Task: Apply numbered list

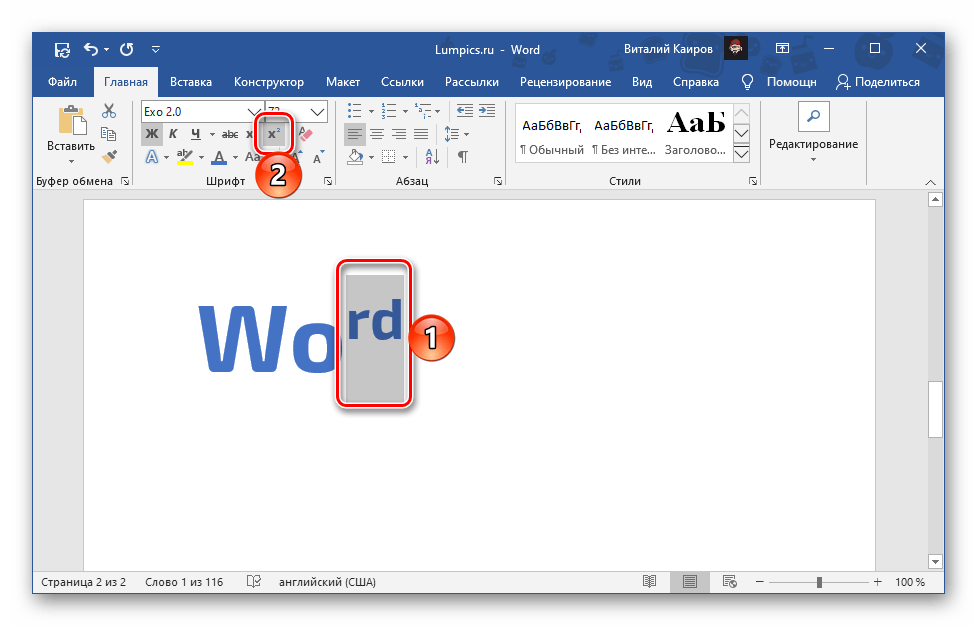Action: 389,111
